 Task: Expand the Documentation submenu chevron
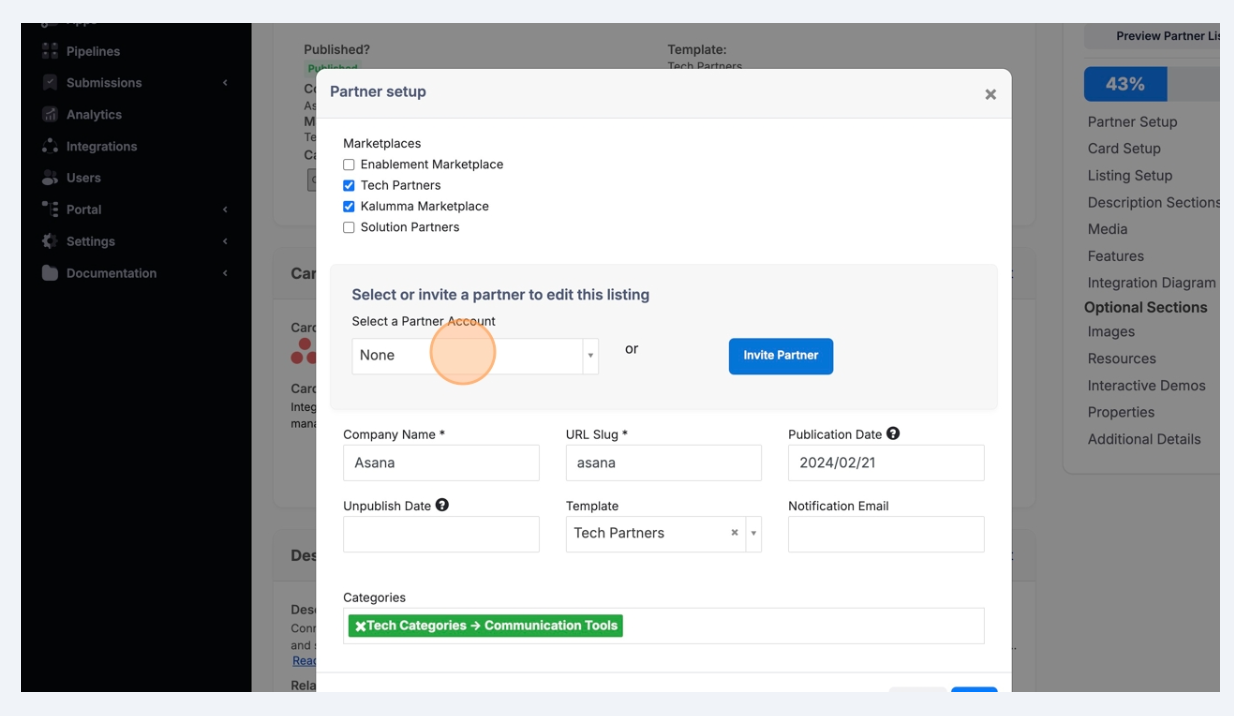point(225,273)
